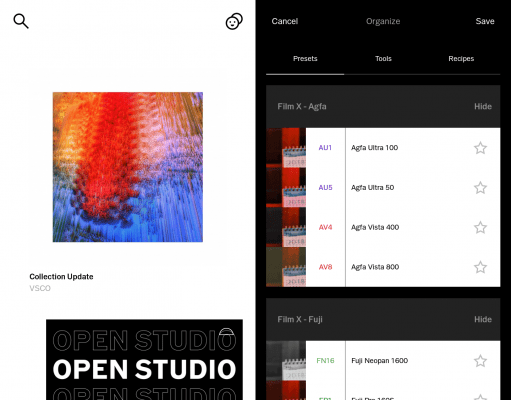Screen dimensions: 511x400
Task: Star the Agfa Vista 800 preset
Action: pyautogui.click(x=480, y=267)
